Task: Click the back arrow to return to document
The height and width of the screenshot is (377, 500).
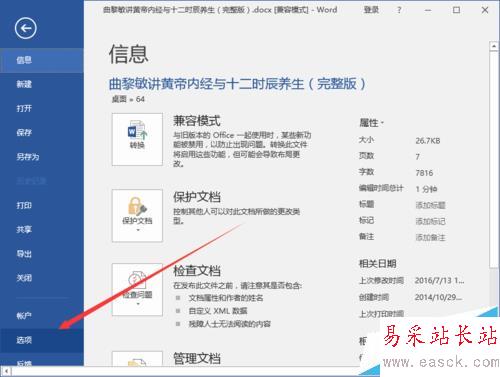Action: 26,28
